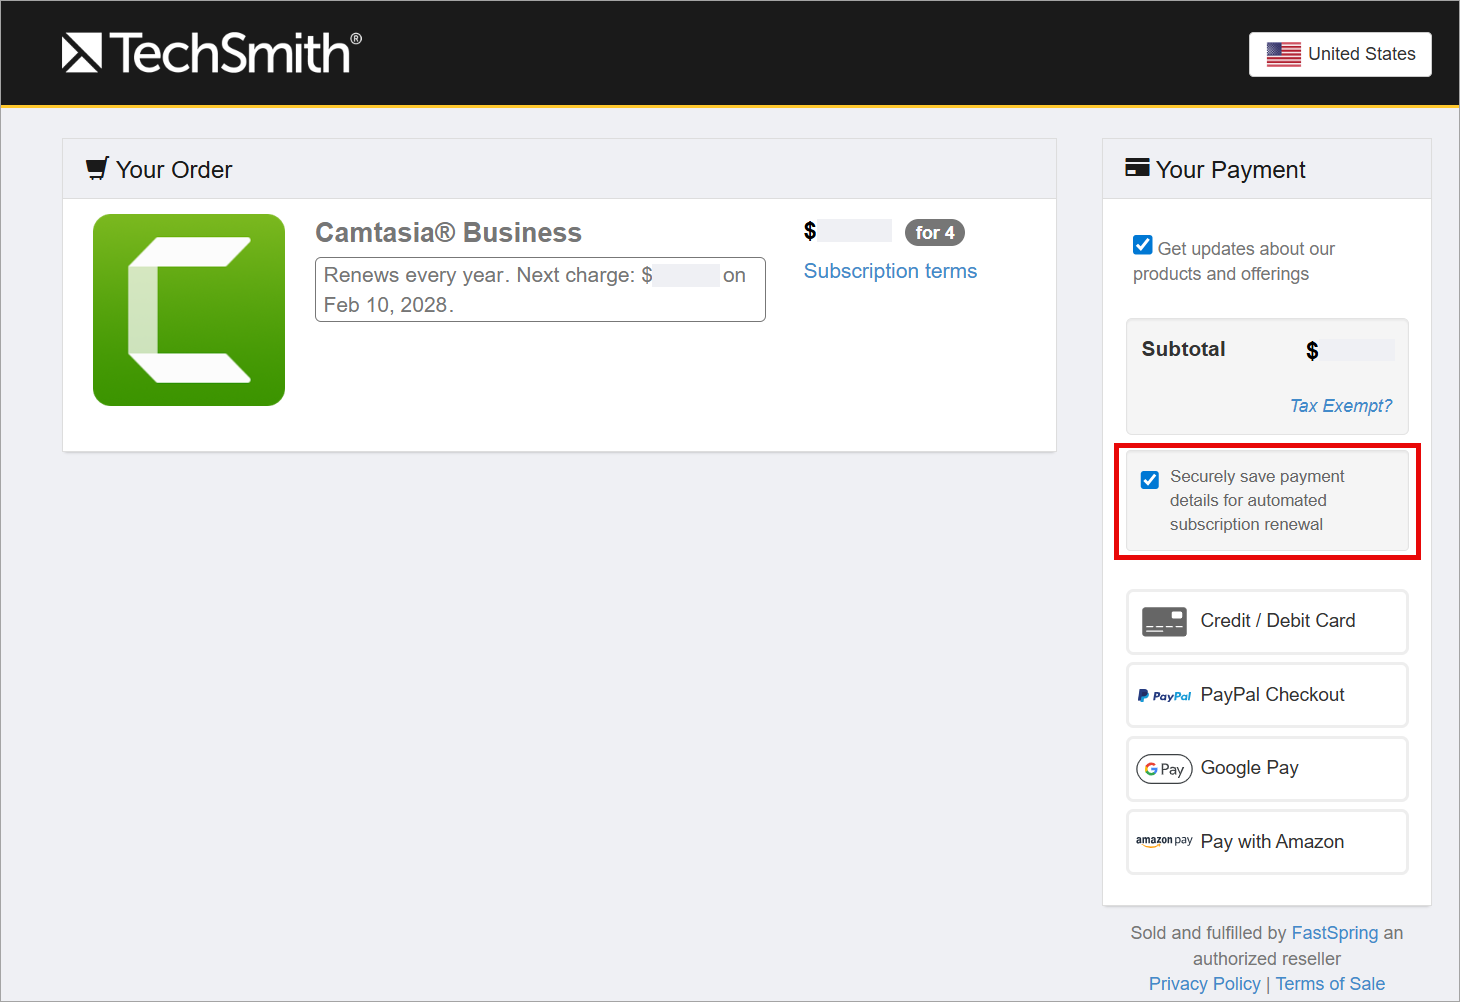The height and width of the screenshot is (1002, 1460).
Task: Click the renewal notice text box
Action: pyautogui.click(x=540, y=290)
